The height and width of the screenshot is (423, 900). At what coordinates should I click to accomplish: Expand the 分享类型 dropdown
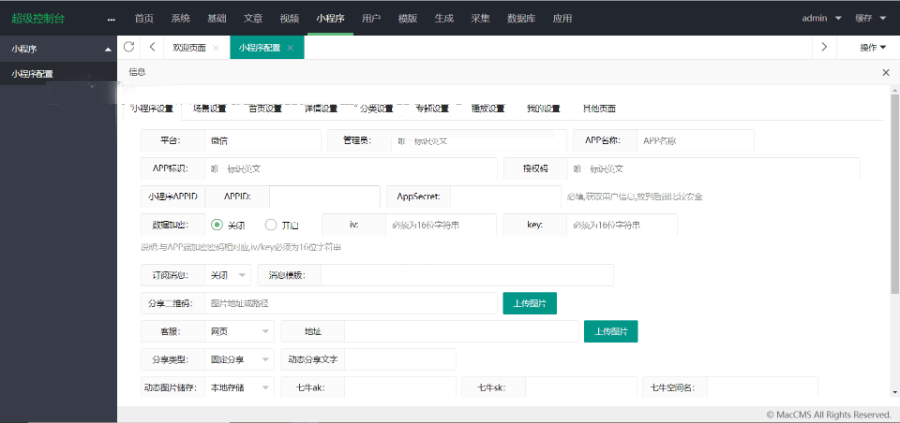[x=239, y=359]
